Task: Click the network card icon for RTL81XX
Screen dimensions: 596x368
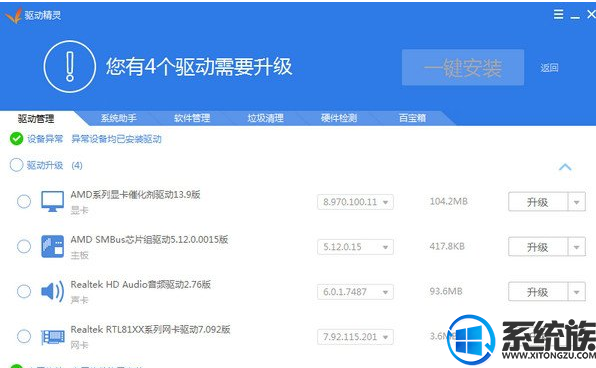Action: (x=52, y=337)
